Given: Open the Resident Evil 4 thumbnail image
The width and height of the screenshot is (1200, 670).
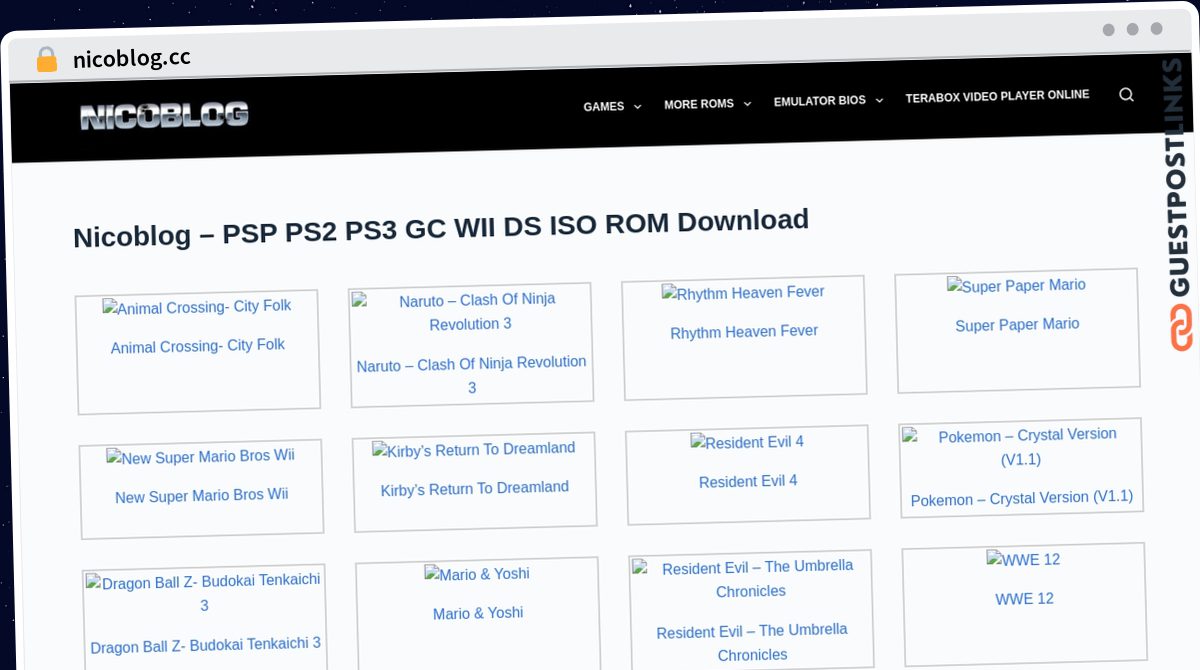Looking at the screenshot, I should tap(747, 442).
